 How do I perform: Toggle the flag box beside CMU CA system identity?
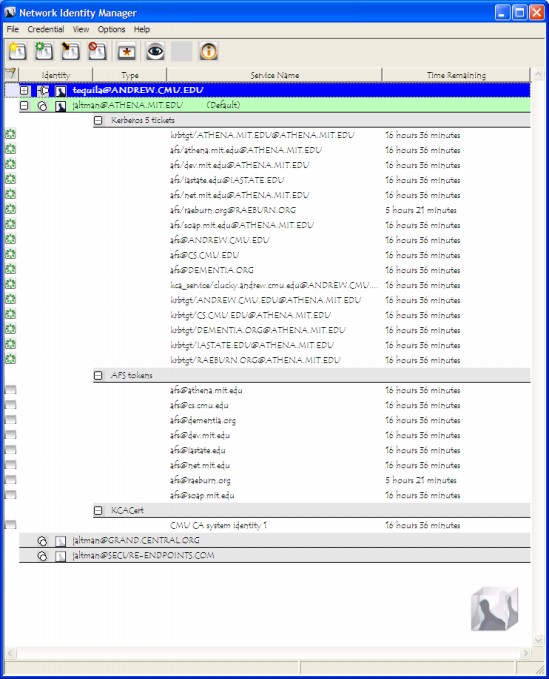(10, 525)
